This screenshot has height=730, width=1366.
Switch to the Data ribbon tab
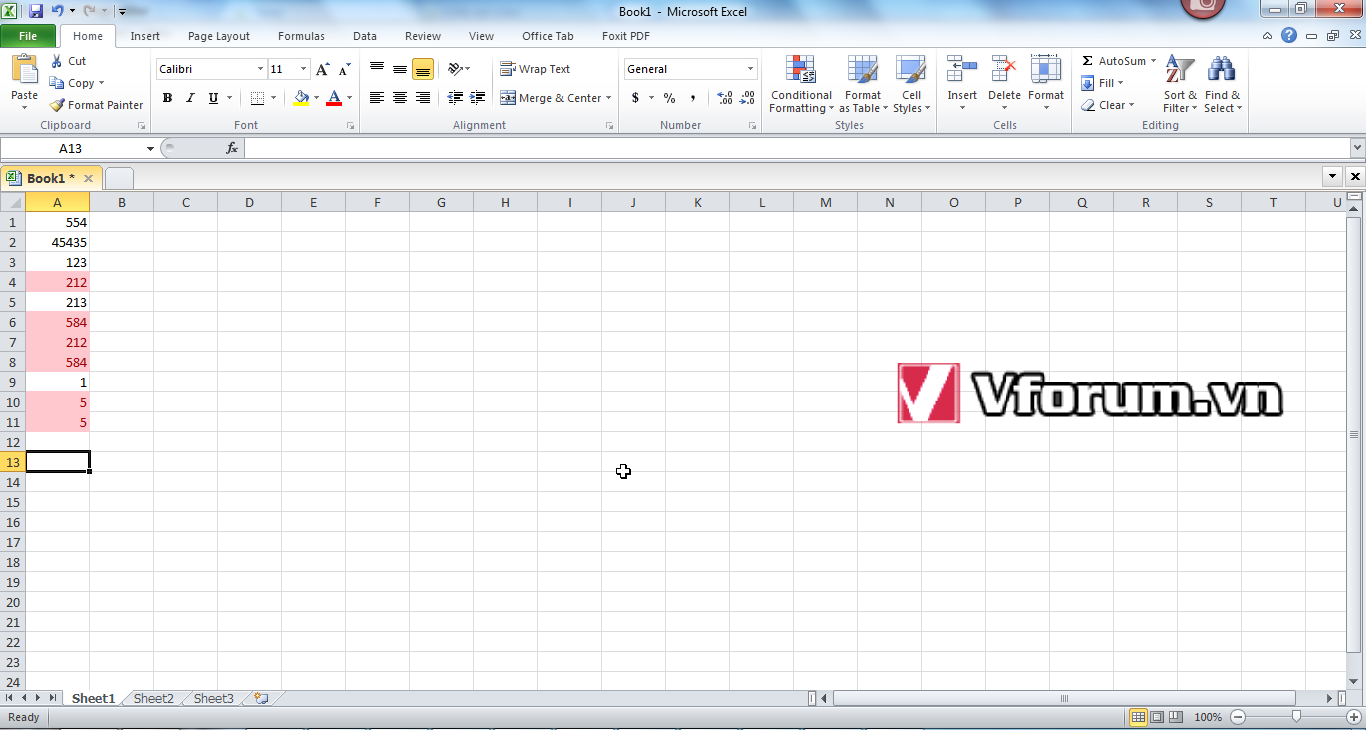(365, 36)
